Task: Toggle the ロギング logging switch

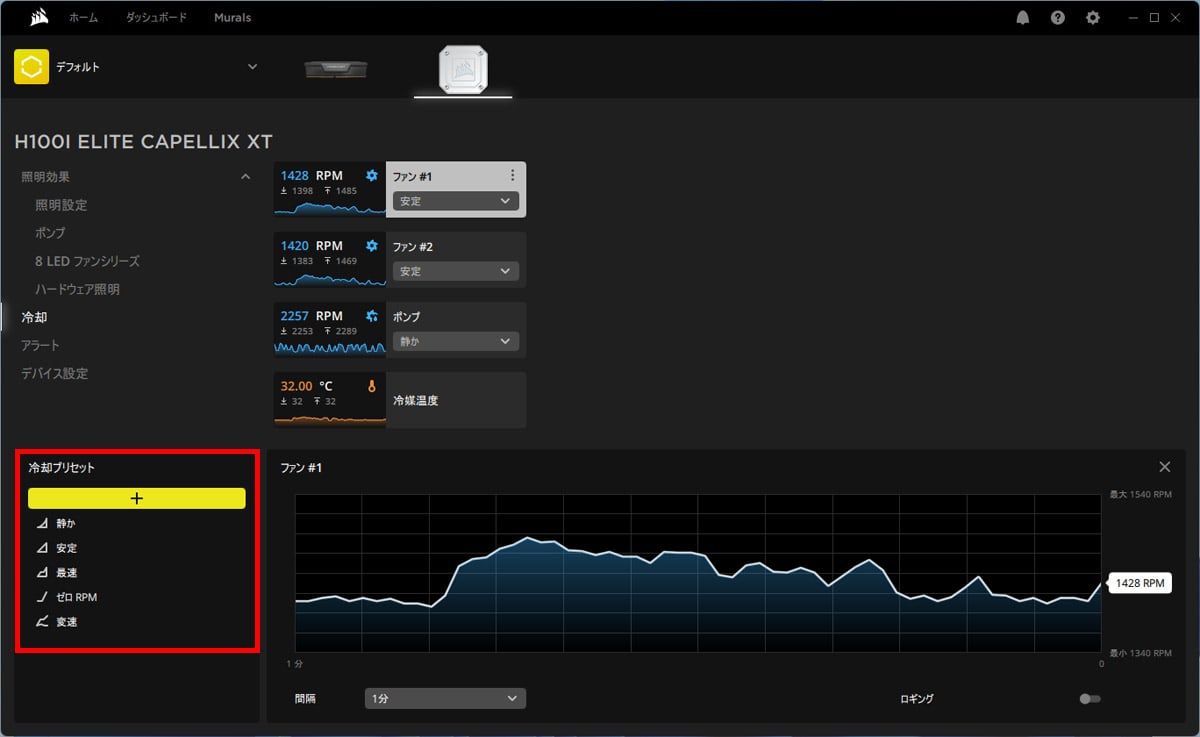Action: tap(1090, 699)
